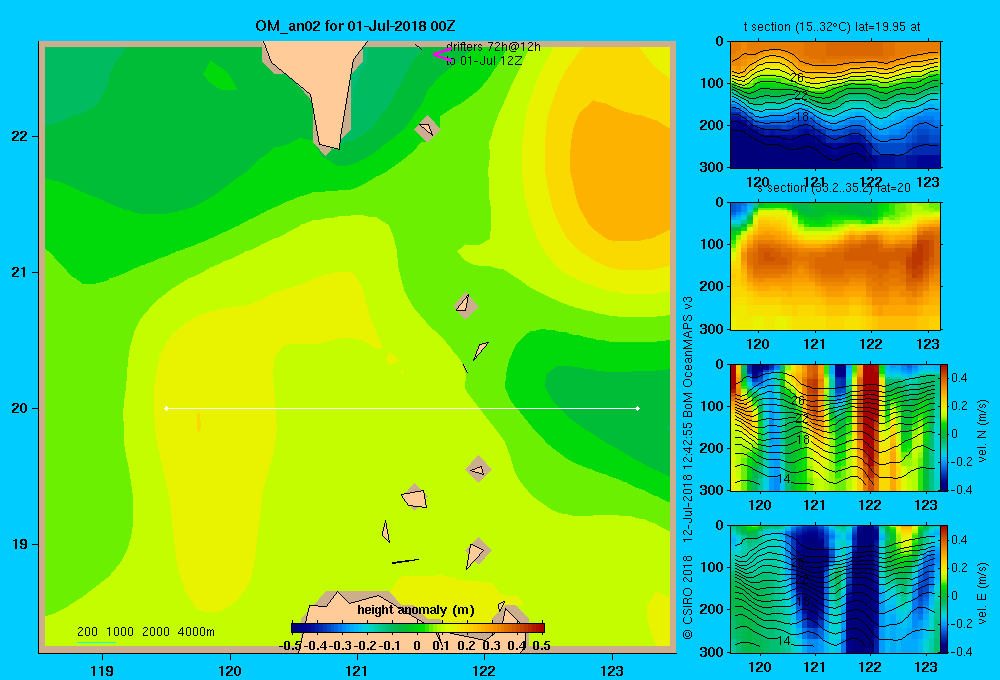
Task: Click the left endpoint of white section line
Action: tap(166, 408)
